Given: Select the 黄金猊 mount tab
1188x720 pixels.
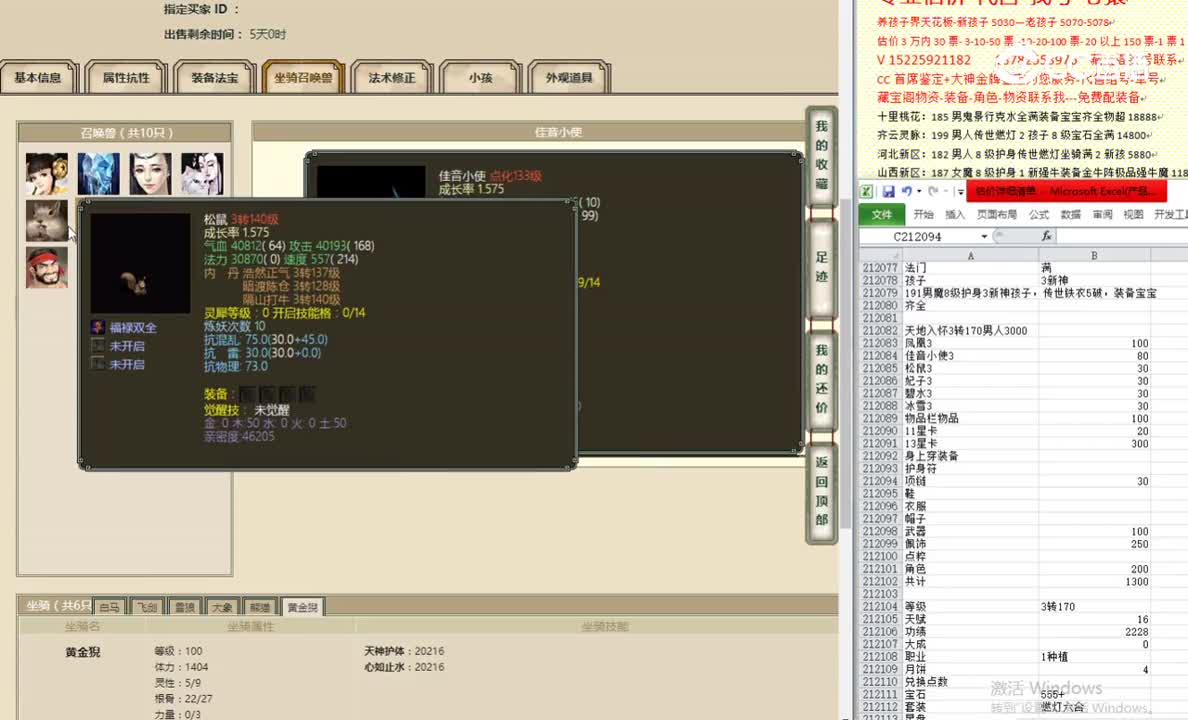Looking at the screenshot, I should pos(302,607).
